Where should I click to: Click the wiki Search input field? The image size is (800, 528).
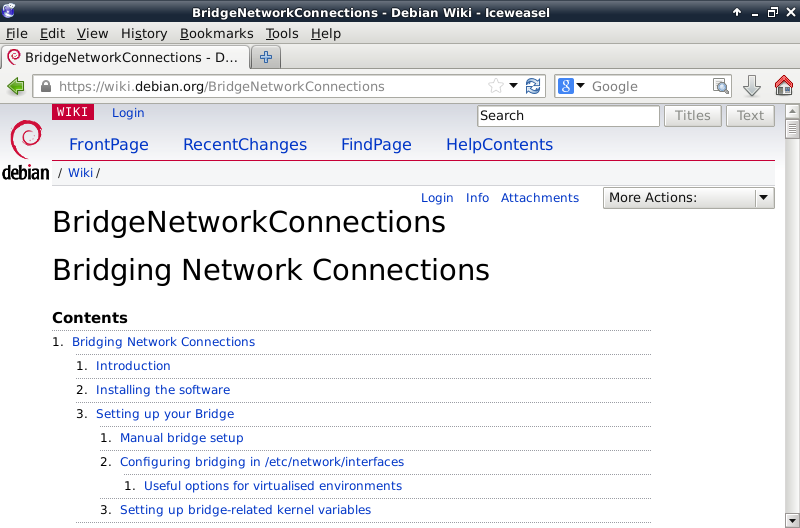click(x=568, y=115)
